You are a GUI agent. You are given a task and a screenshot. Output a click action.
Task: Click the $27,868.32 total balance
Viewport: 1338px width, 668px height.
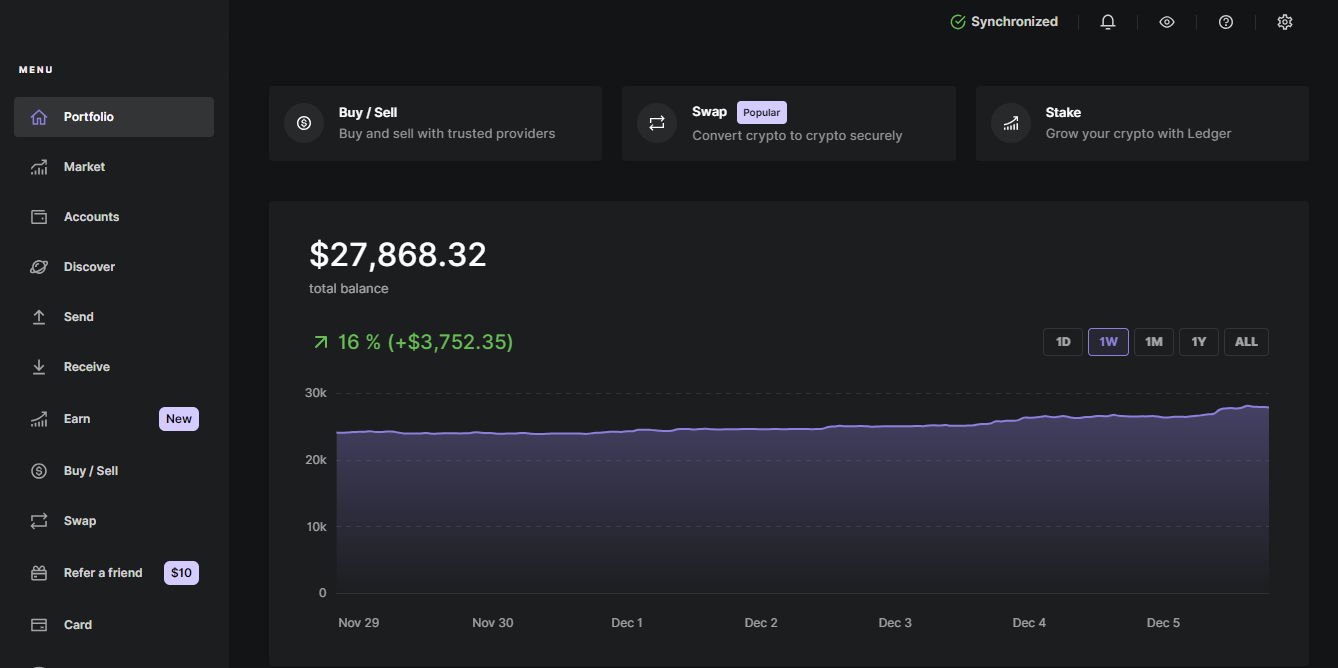tap(398, 255)
